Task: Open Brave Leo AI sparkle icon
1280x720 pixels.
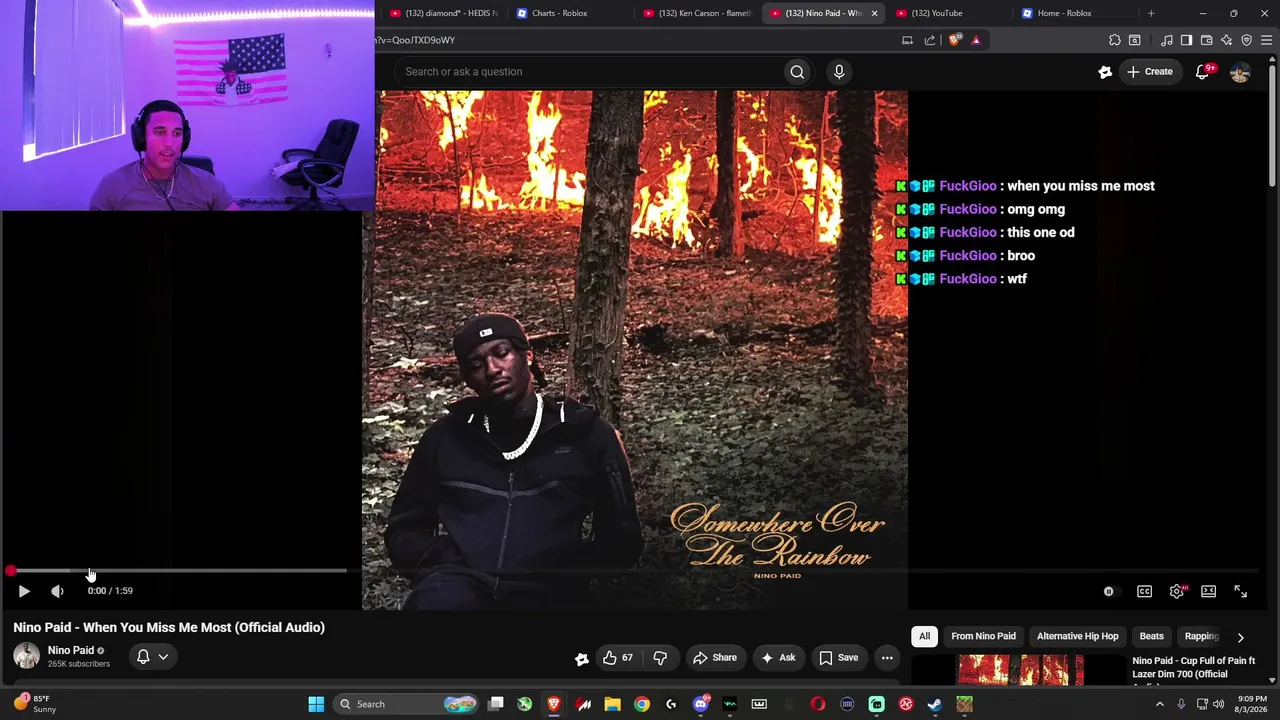Action: coord(1226,40)
